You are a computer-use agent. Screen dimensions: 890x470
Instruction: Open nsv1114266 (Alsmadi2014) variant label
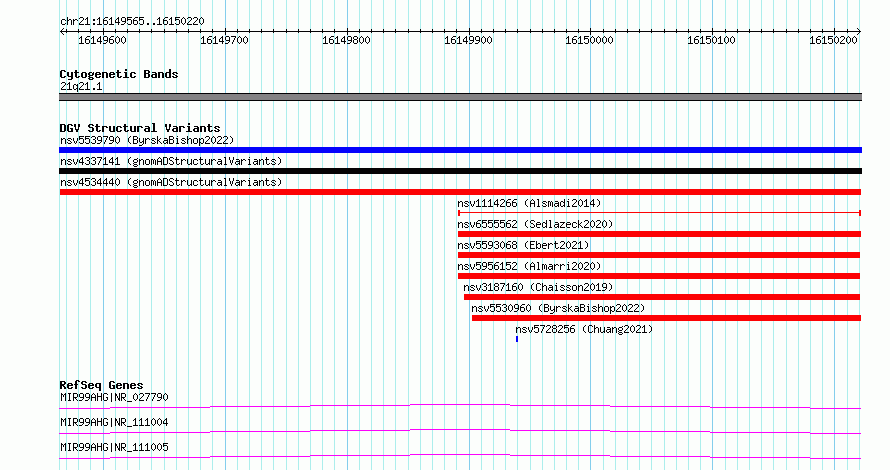point(529,203)
